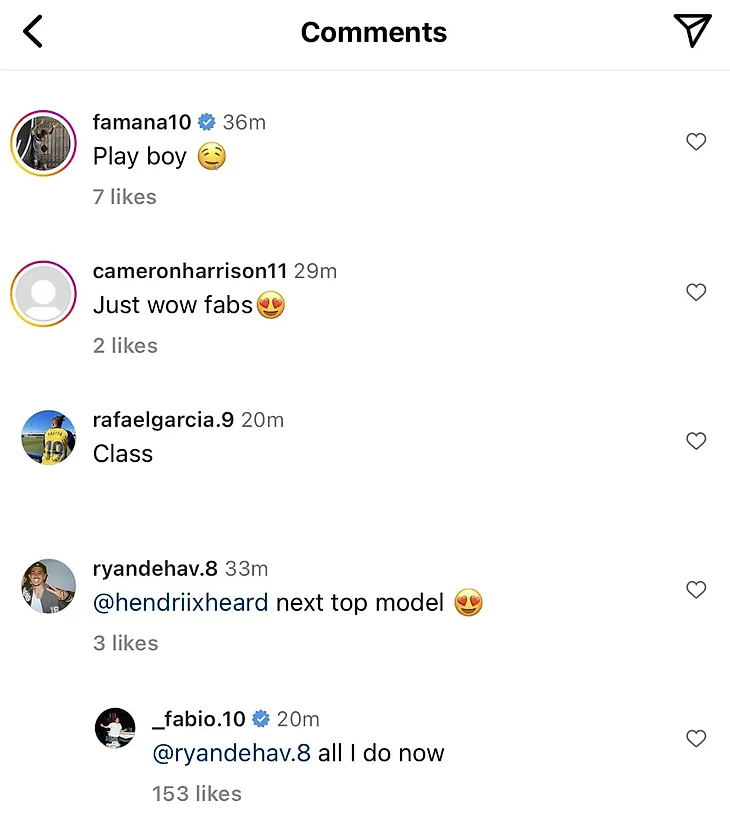Open famana10's profile picture
The image size is (730, 821).
pyautogui.click(x=44, y=144)
